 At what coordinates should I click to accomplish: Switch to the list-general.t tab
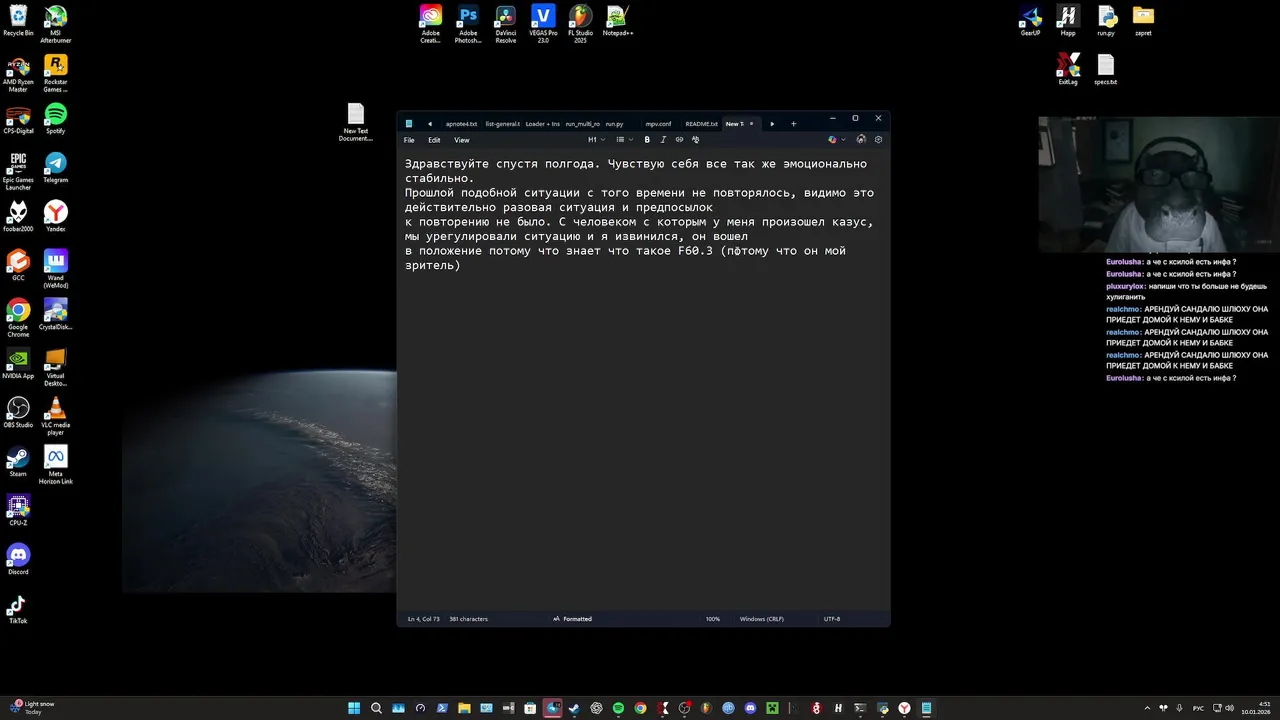(x=502, y=124)
